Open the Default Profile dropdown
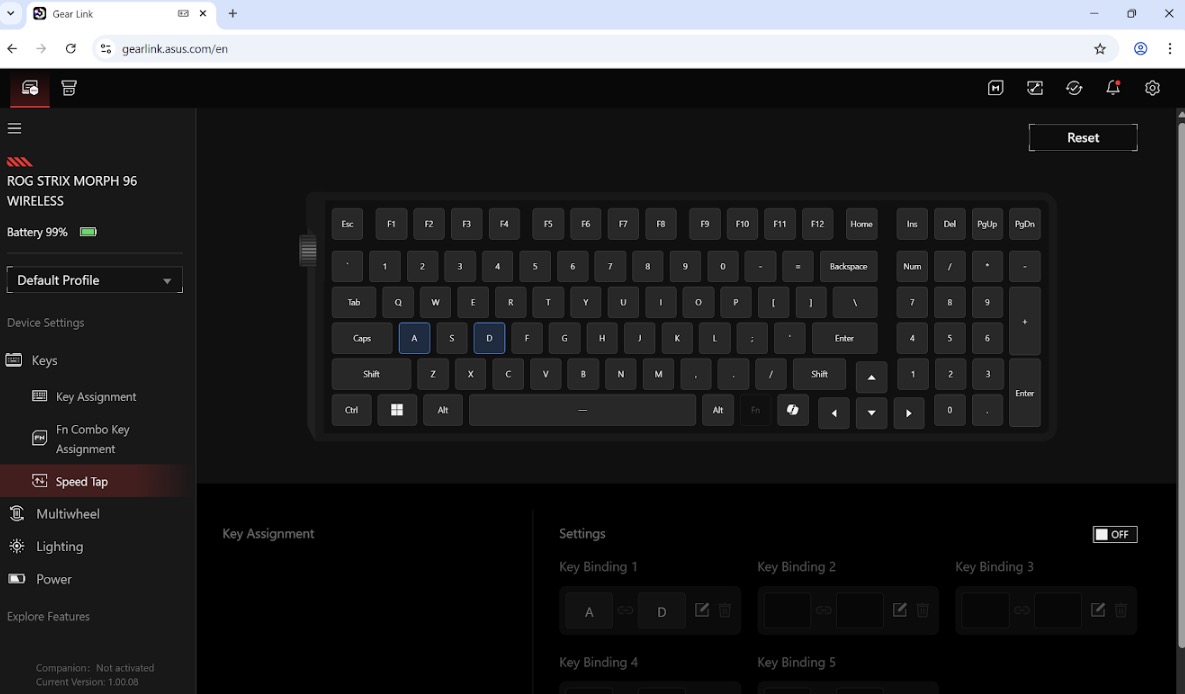The height and width of the screenshot is (694, 1185). [x=94, y=280]
